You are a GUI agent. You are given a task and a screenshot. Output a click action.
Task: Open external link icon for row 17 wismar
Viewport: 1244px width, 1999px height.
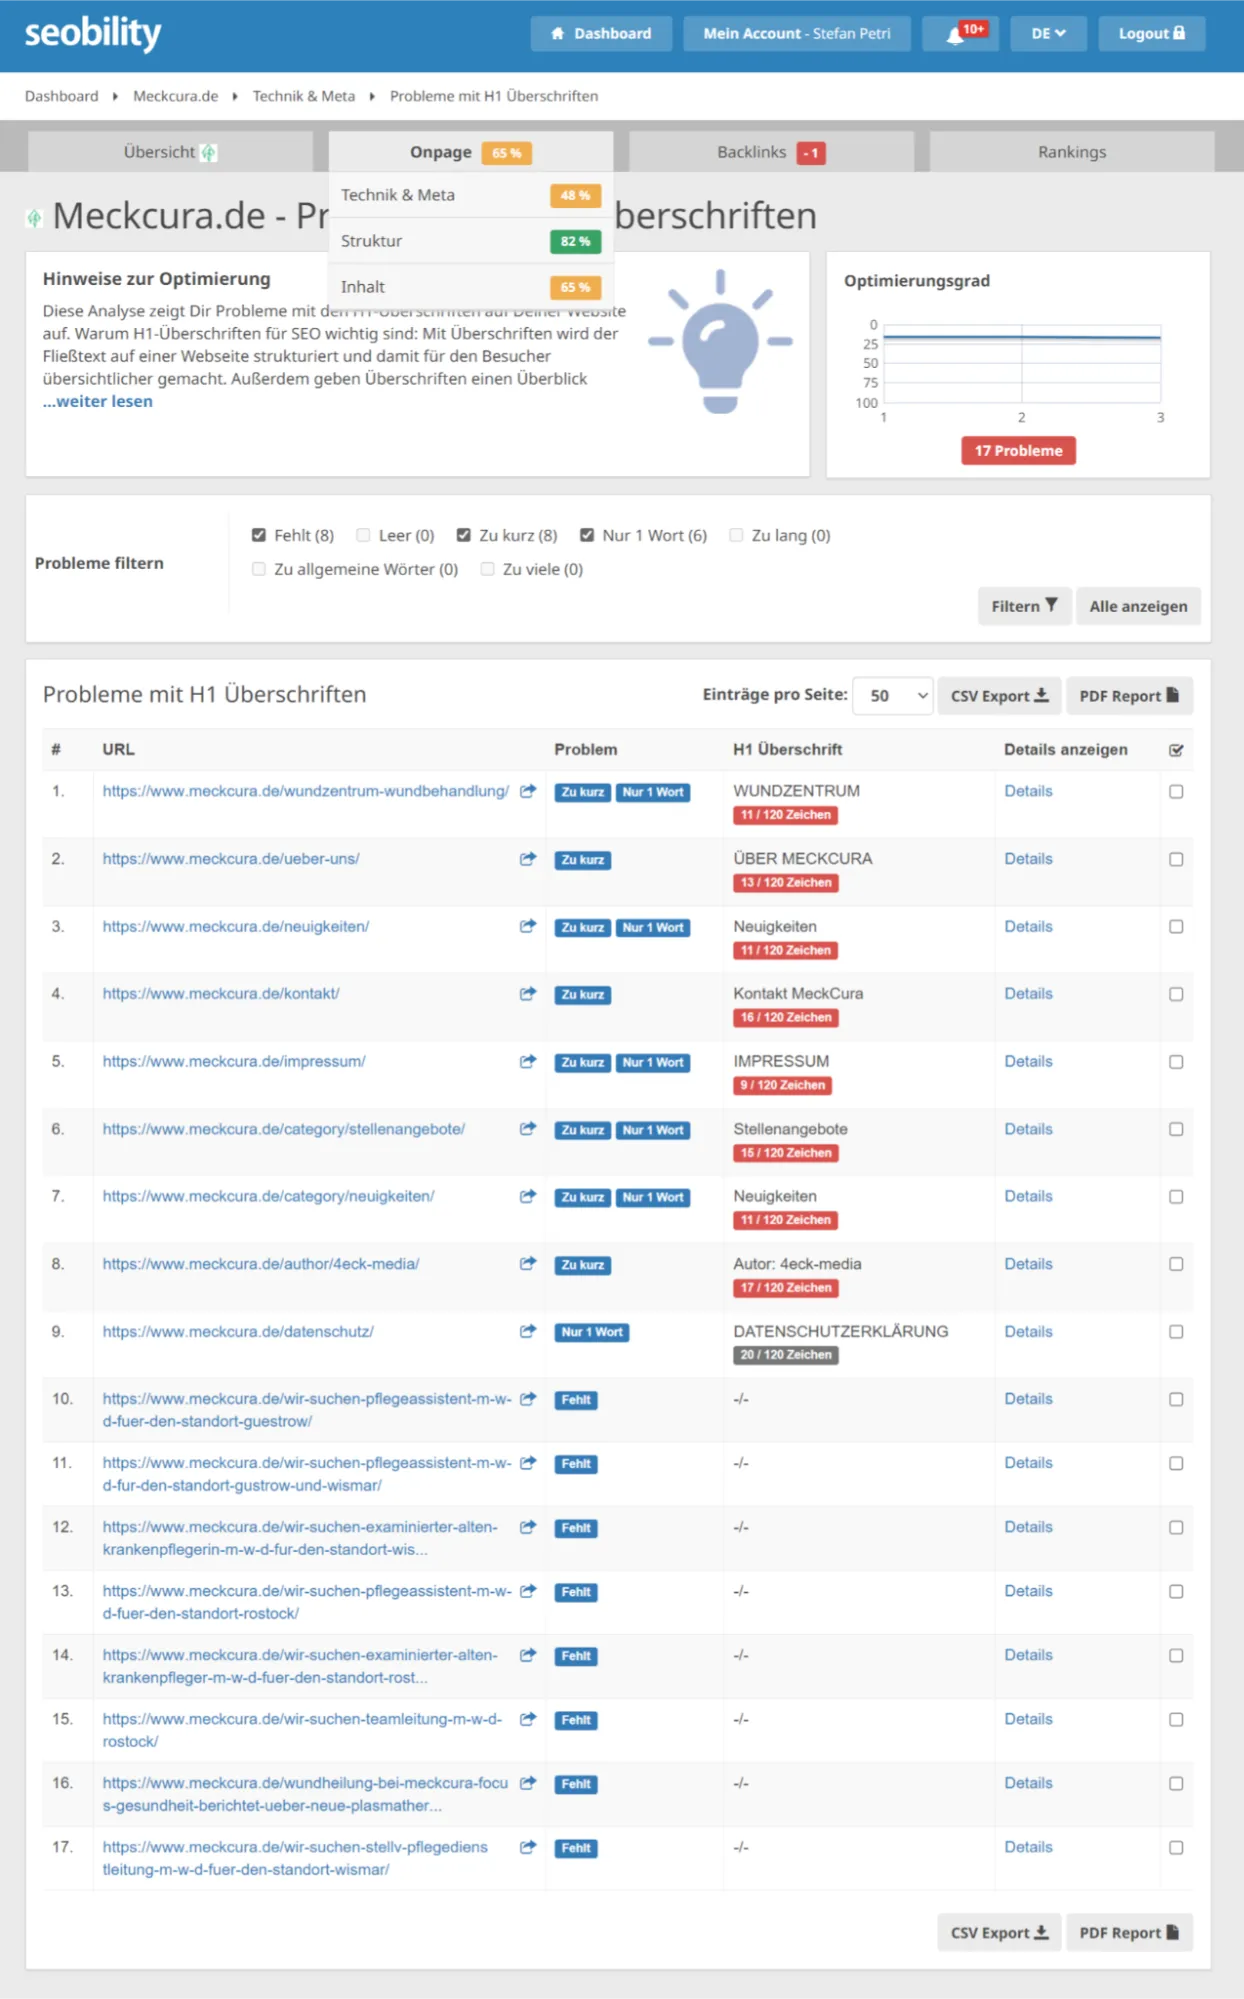(x=528, y=1847)
